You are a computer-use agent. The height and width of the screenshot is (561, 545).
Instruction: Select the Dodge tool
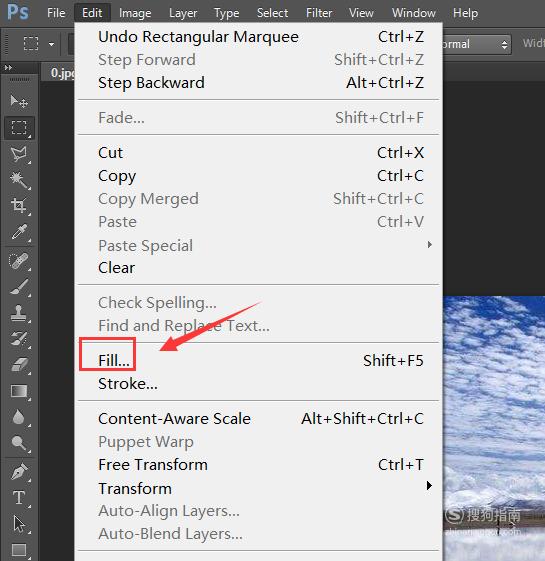point(19,443)
